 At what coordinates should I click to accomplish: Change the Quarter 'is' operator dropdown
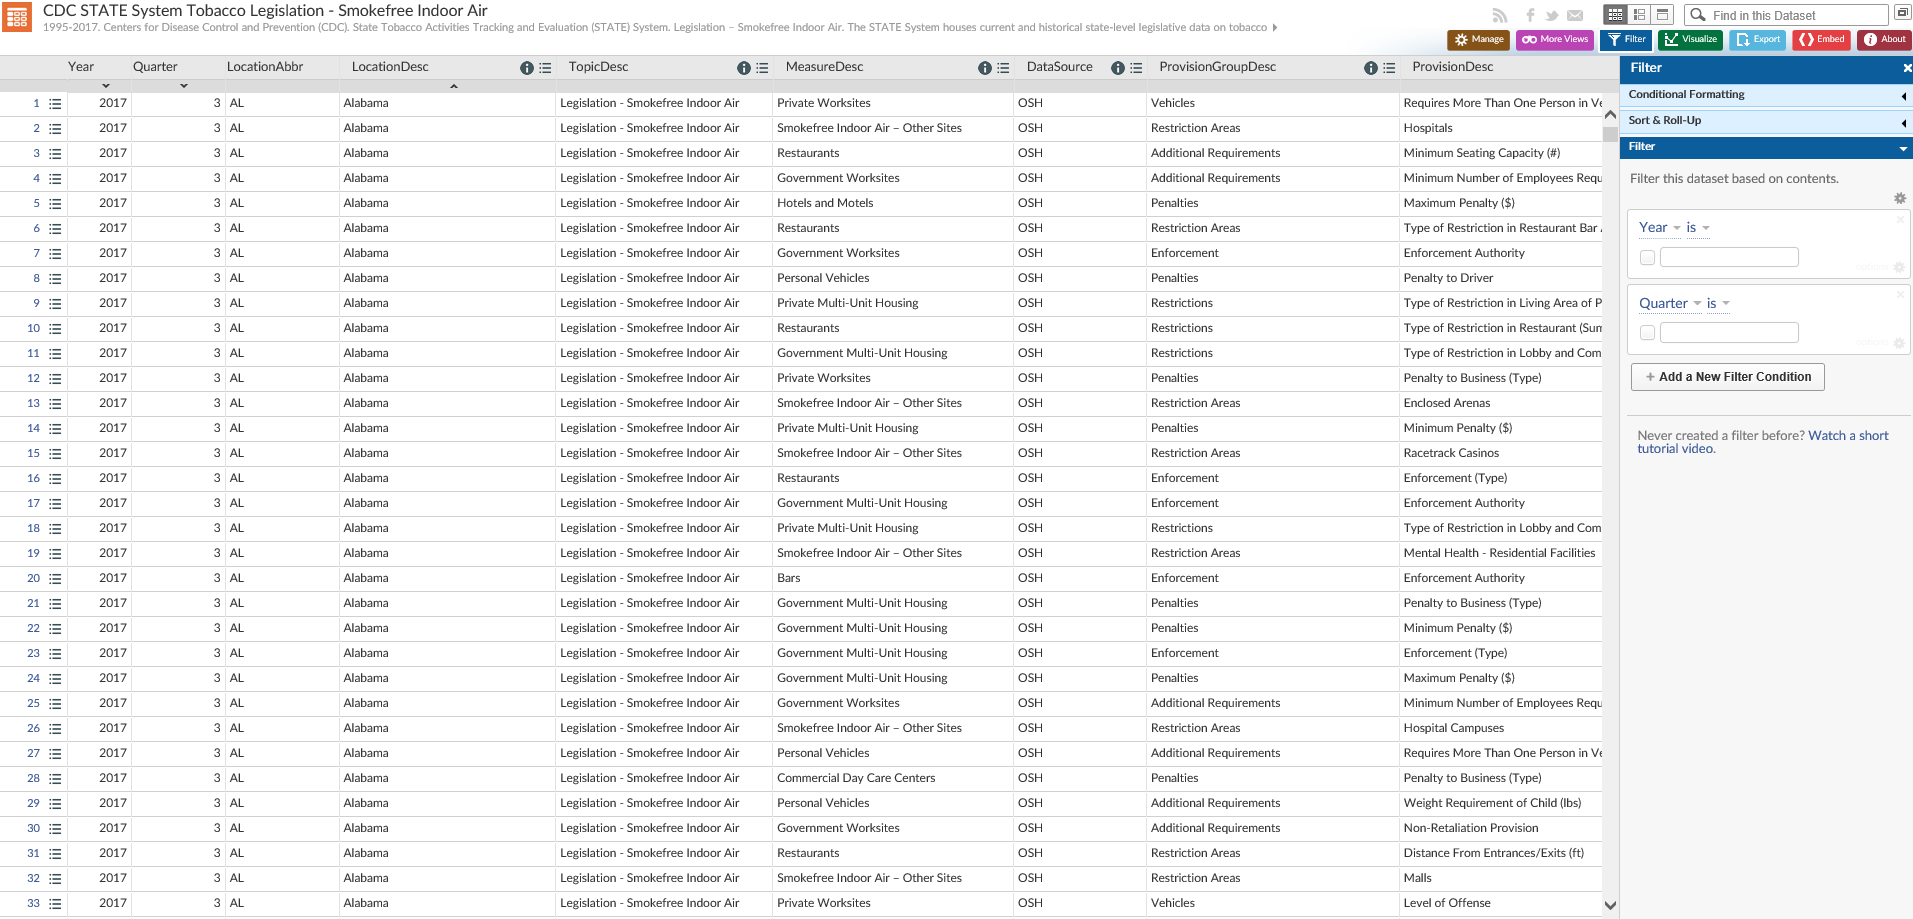click(1718, 303)
